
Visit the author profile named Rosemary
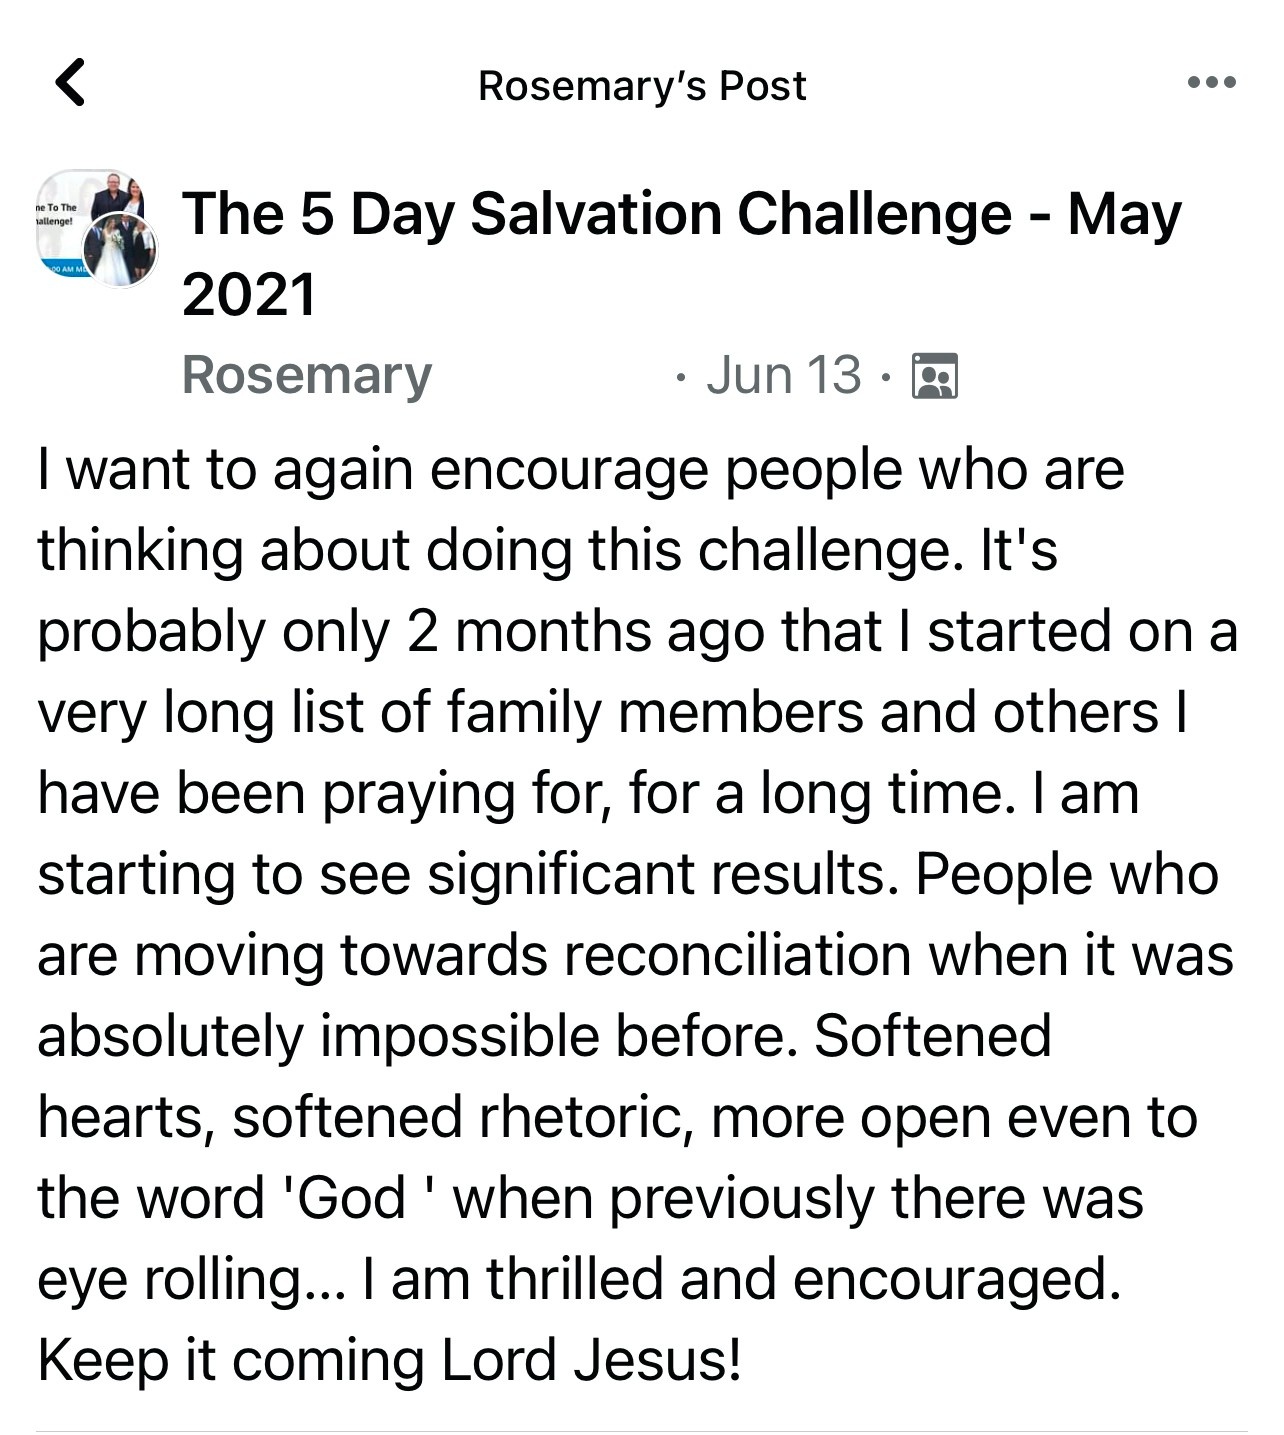click(x=306, y=376)
